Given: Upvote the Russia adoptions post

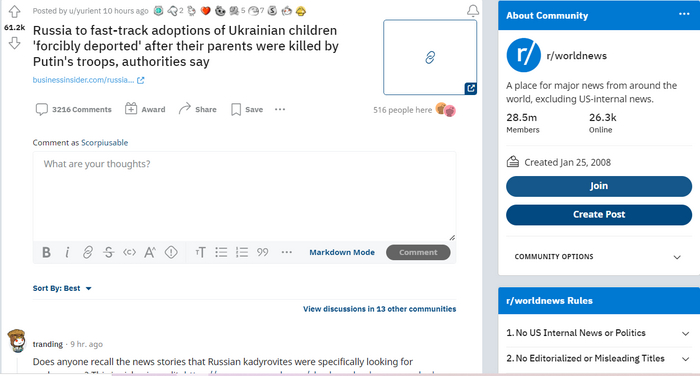Looking at the screenshot, I should click(x=15, y=12).
